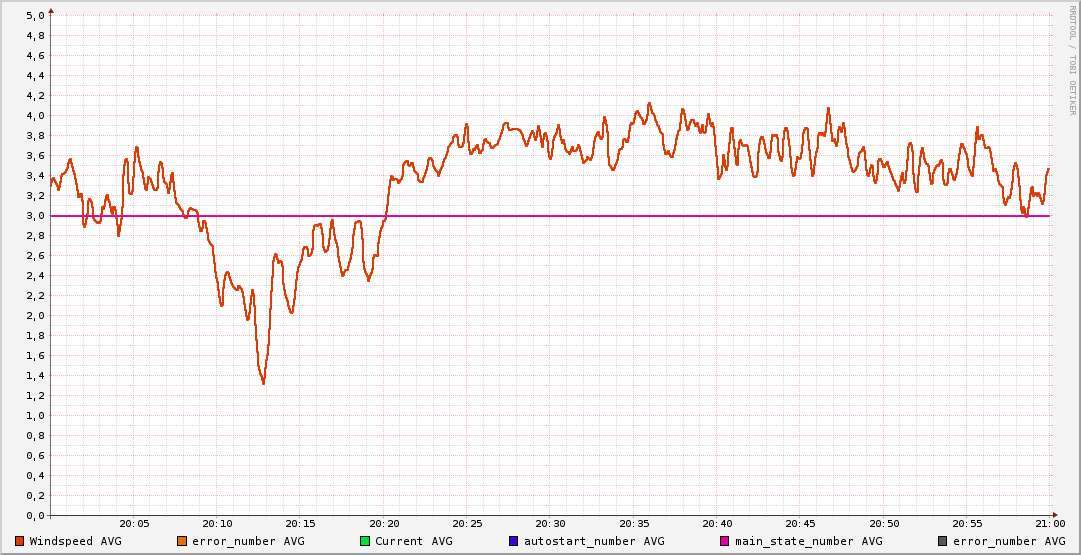
Task: Pick the 20:45 time axis label
Action: (x=800, y=523)
